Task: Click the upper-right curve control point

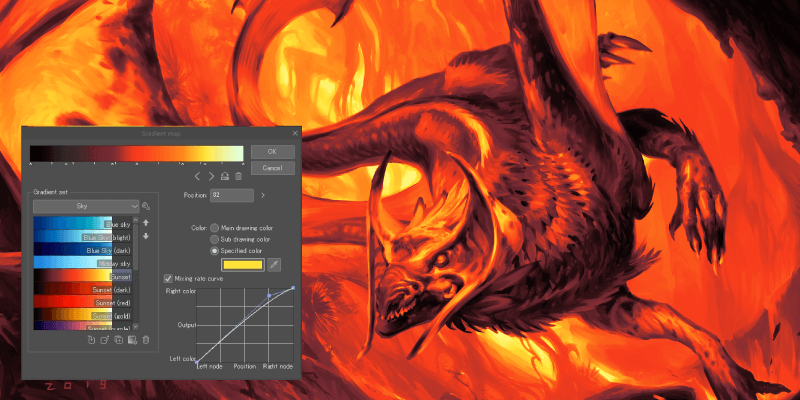Action: click(x=293, y=288)
